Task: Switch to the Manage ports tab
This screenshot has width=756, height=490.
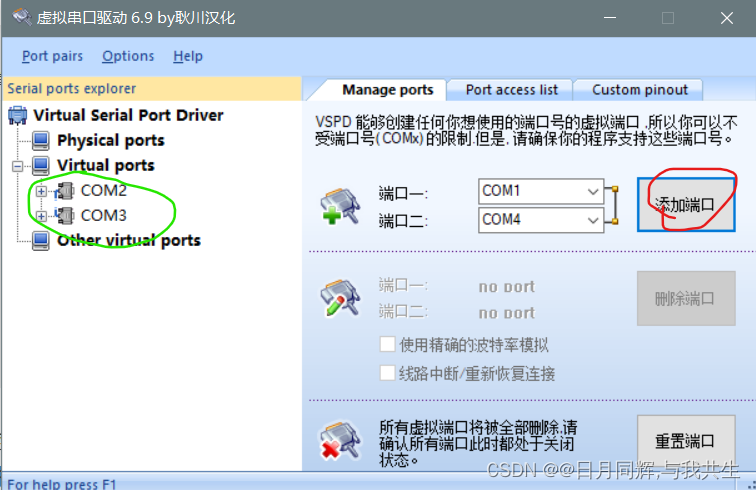Action: point(388,90)
